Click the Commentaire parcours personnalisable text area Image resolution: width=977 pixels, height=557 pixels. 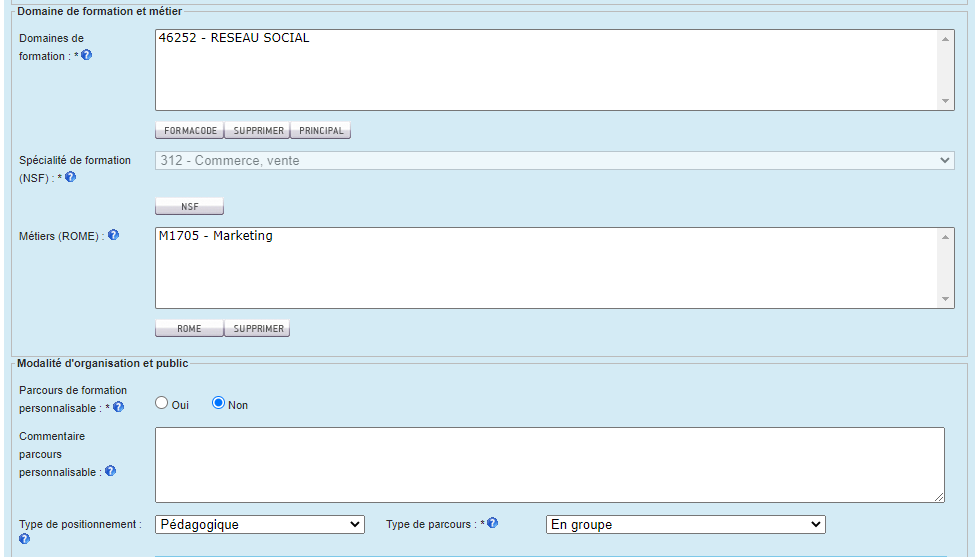pos(550,465)
